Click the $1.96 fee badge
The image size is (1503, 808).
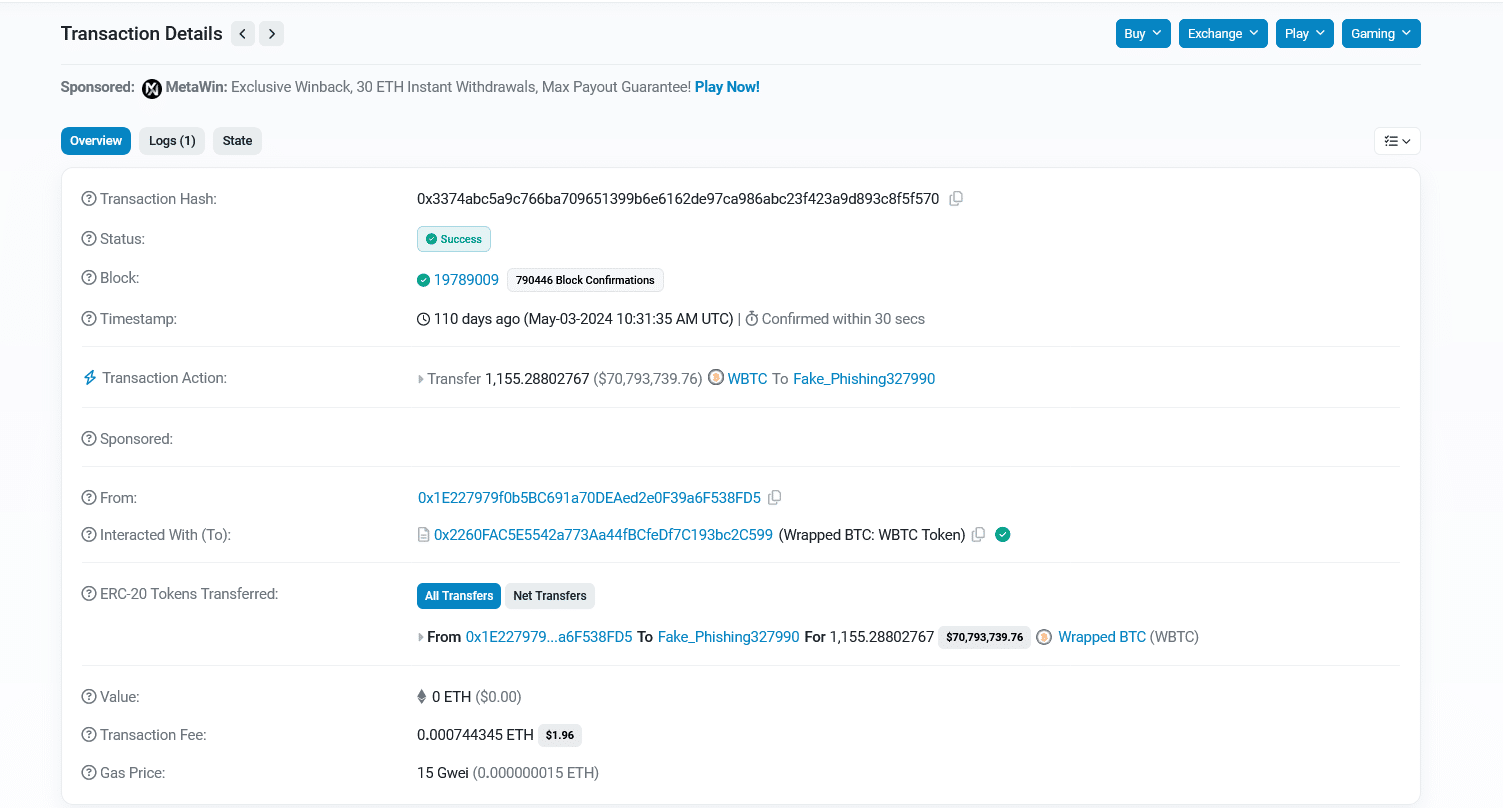560,735
